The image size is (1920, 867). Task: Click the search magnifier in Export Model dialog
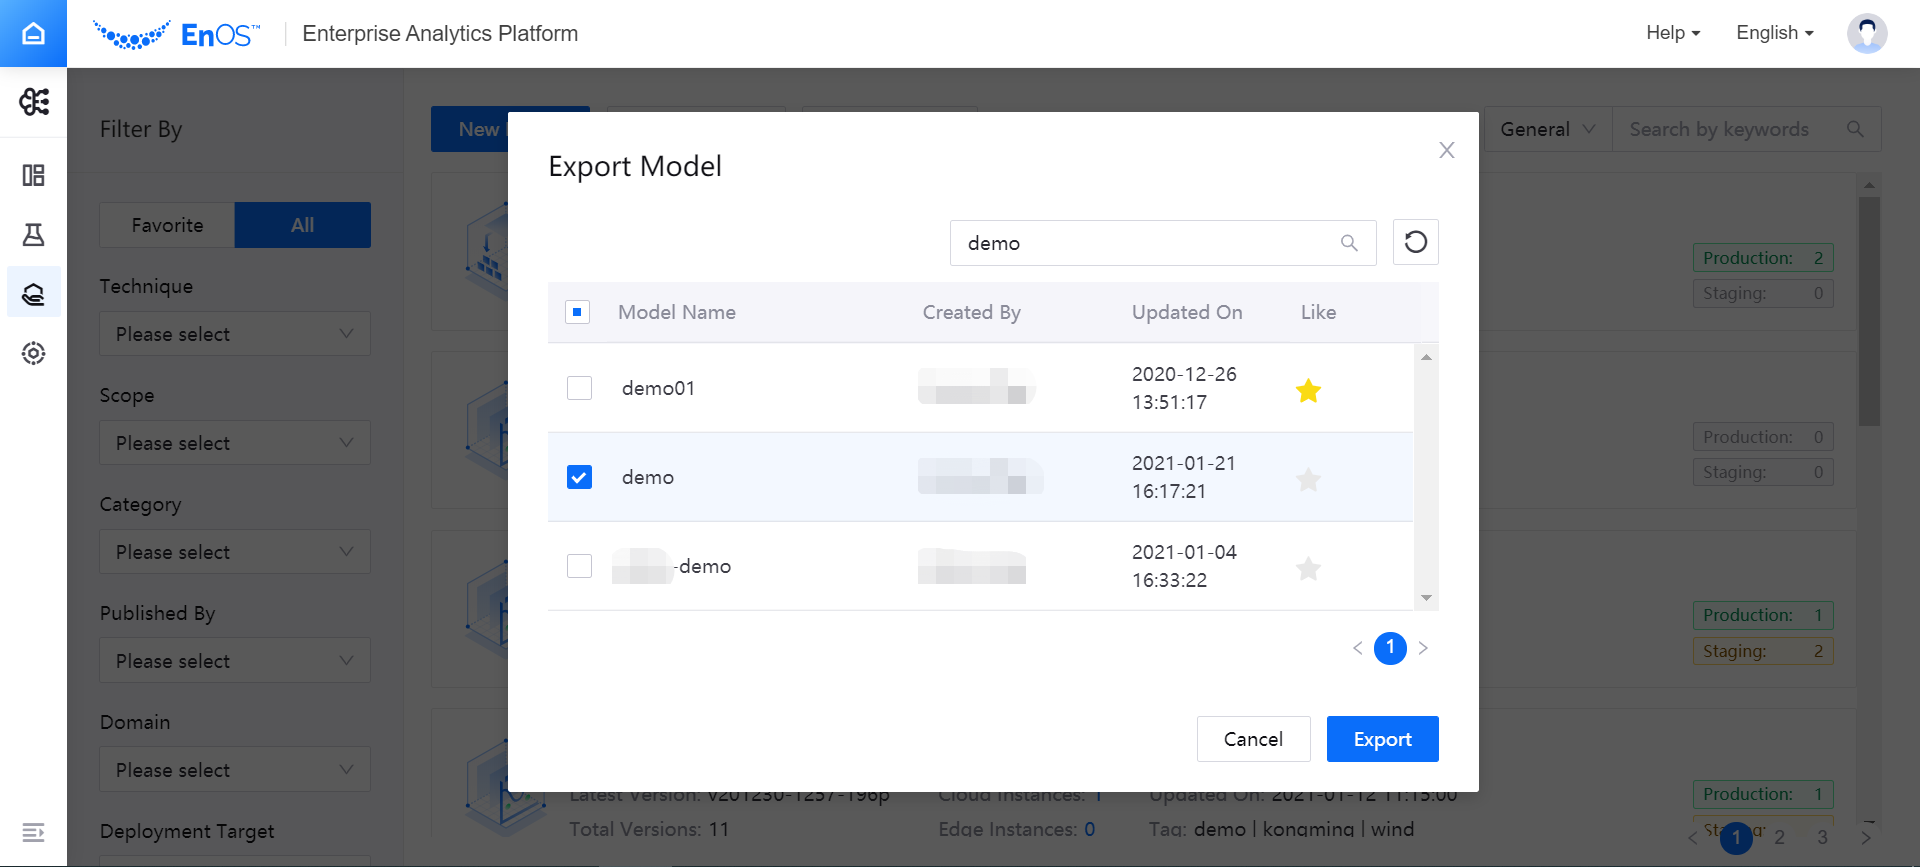point(1349,243)
